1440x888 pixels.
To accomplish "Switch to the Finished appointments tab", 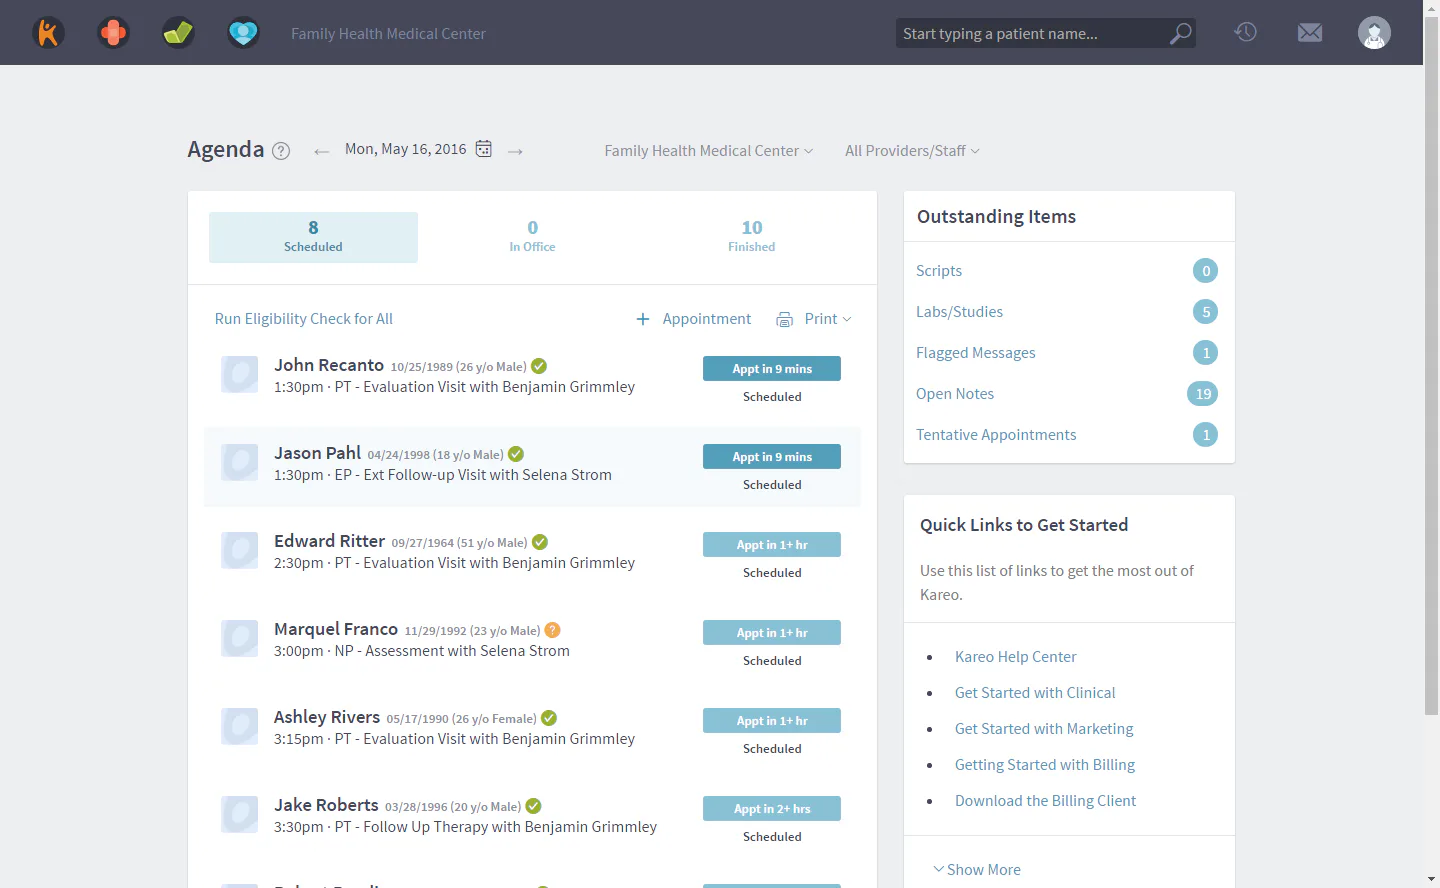I will (751, 236).
